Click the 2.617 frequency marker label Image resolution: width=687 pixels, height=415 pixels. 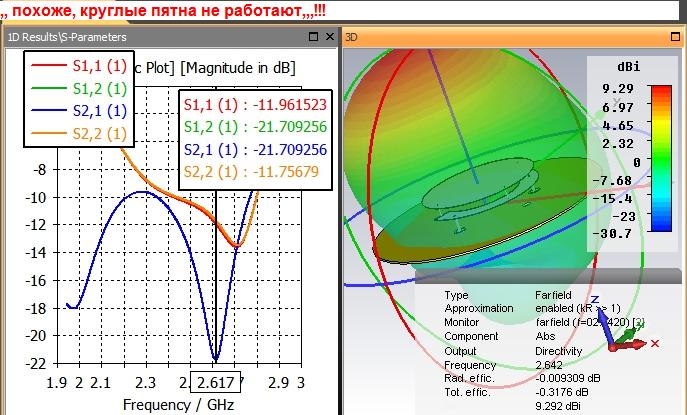(x=216, y=383)
